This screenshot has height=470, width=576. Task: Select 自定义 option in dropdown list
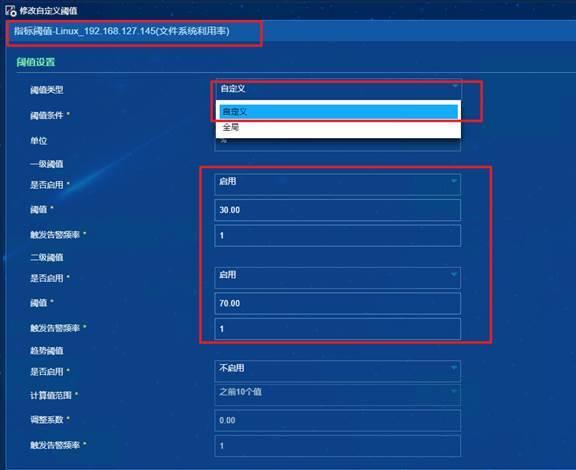[338, 111]
